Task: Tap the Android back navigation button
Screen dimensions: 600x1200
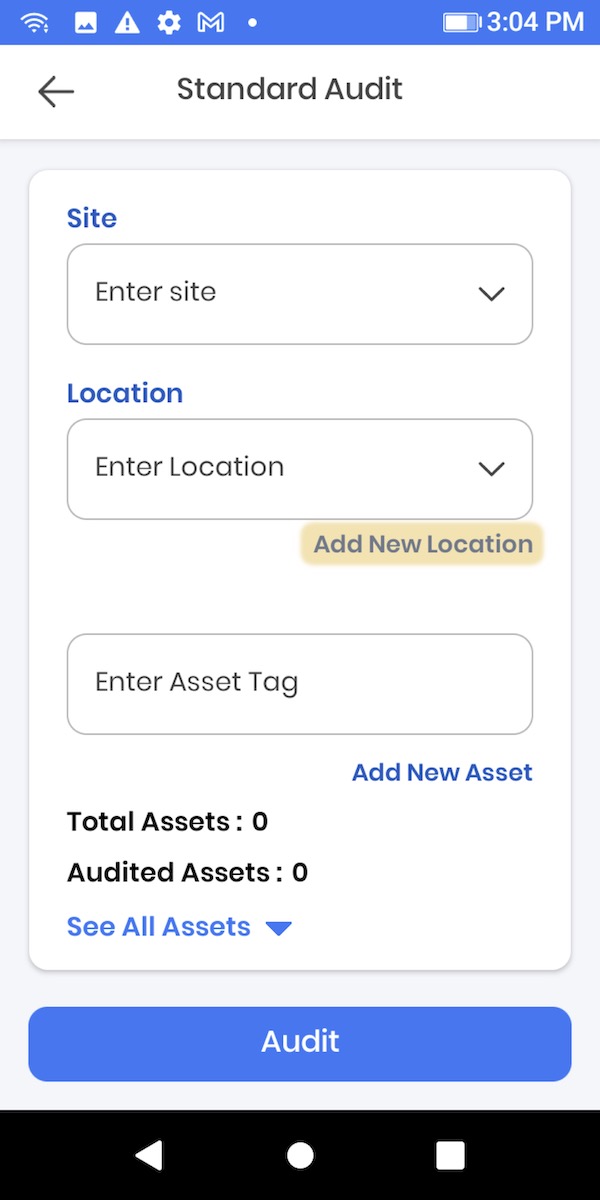Action: click(149, 1156)
